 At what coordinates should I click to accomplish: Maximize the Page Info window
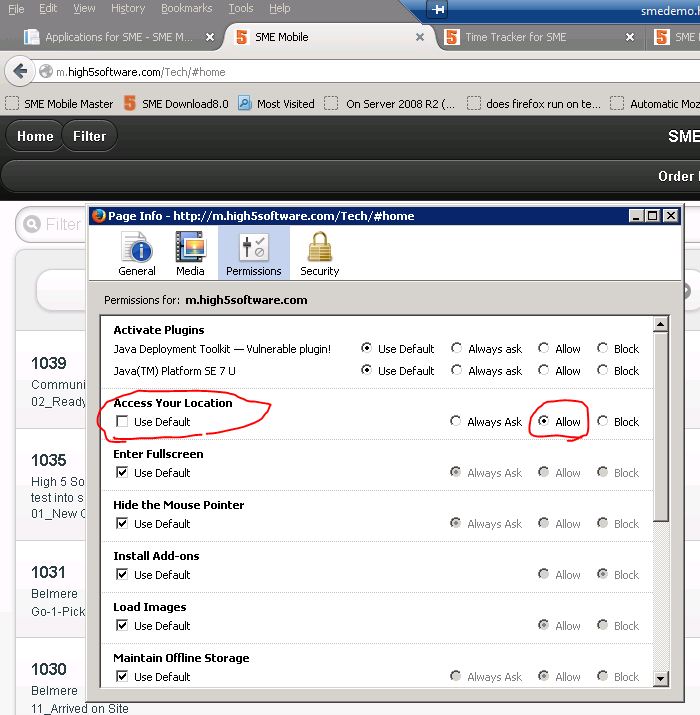point(653,216)
